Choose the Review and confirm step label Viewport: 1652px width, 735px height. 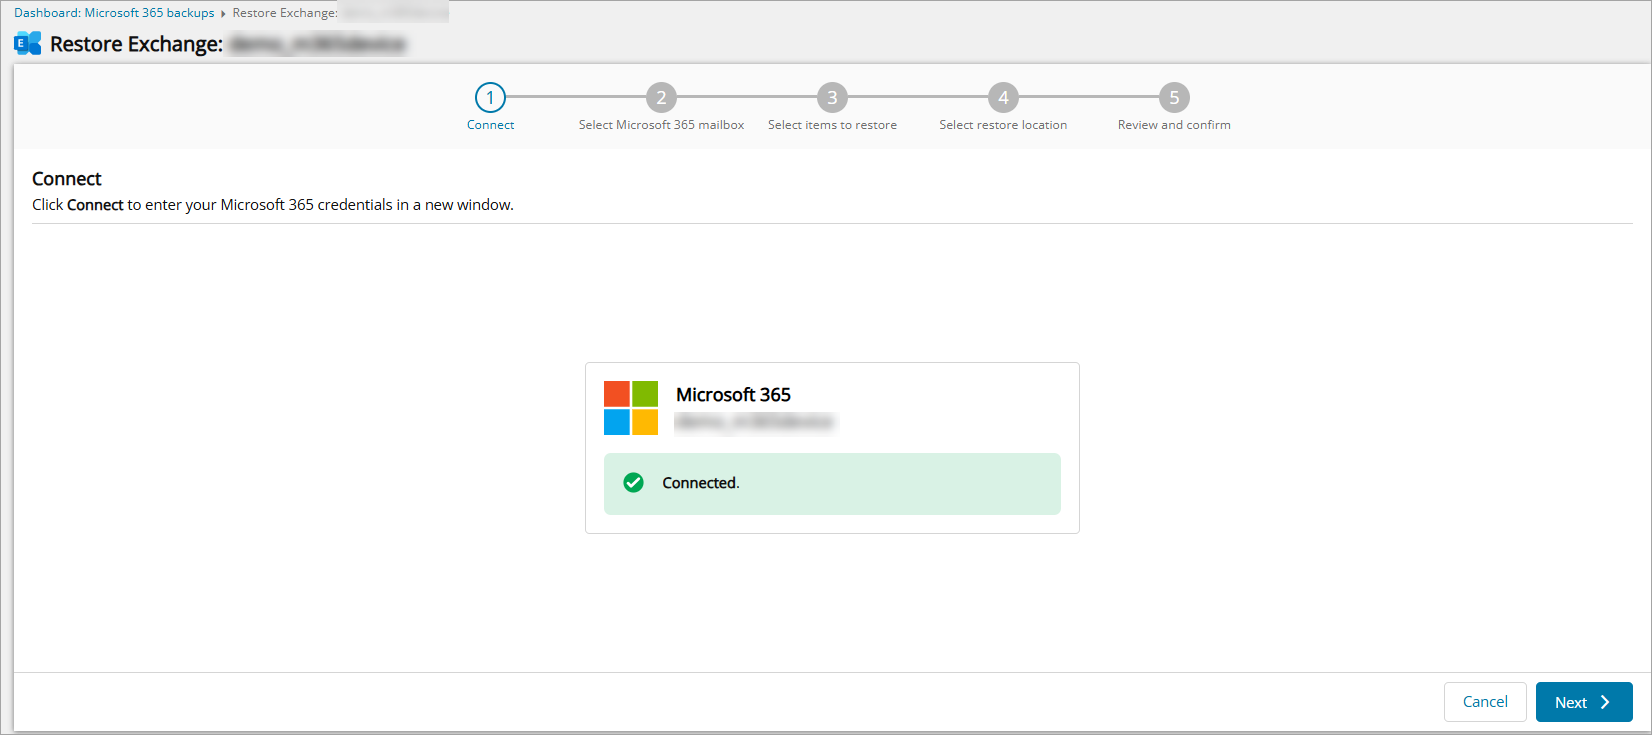[x=1174, y=125]
